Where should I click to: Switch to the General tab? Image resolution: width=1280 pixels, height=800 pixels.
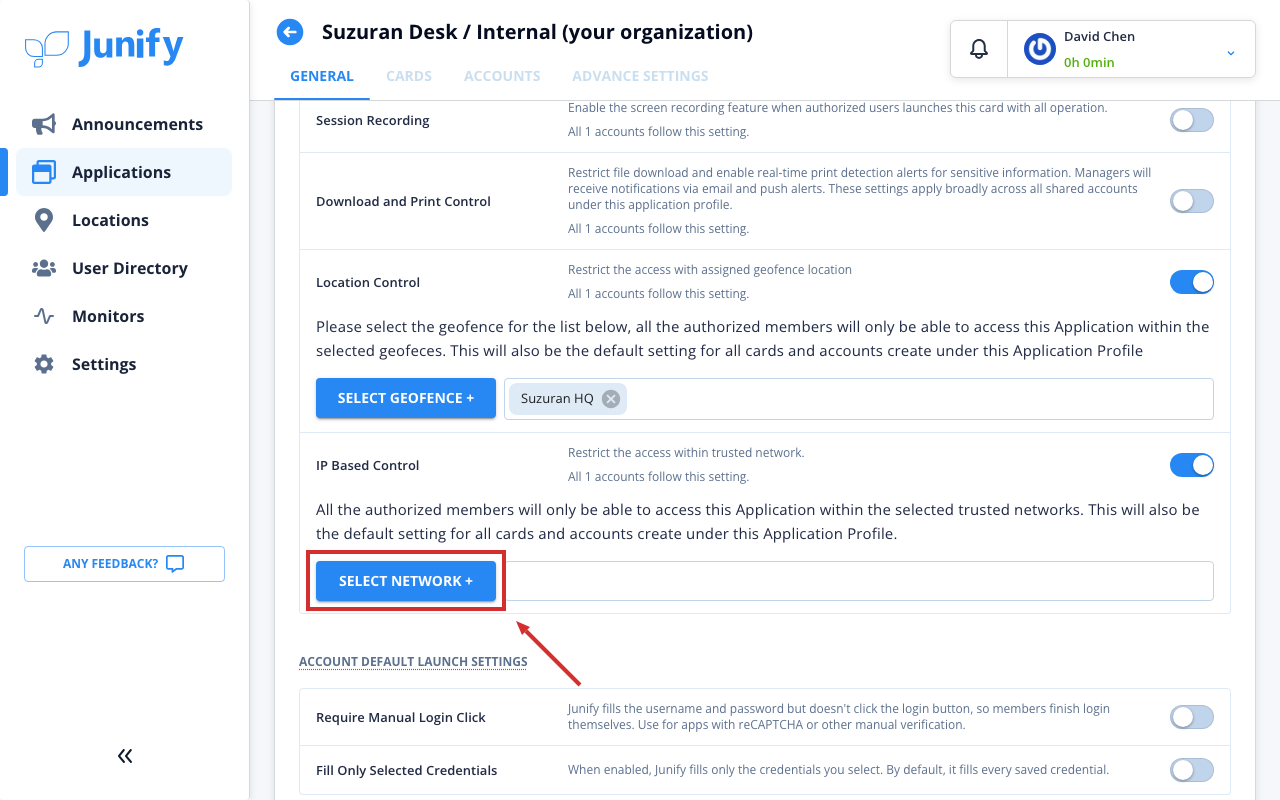(322, 76)
